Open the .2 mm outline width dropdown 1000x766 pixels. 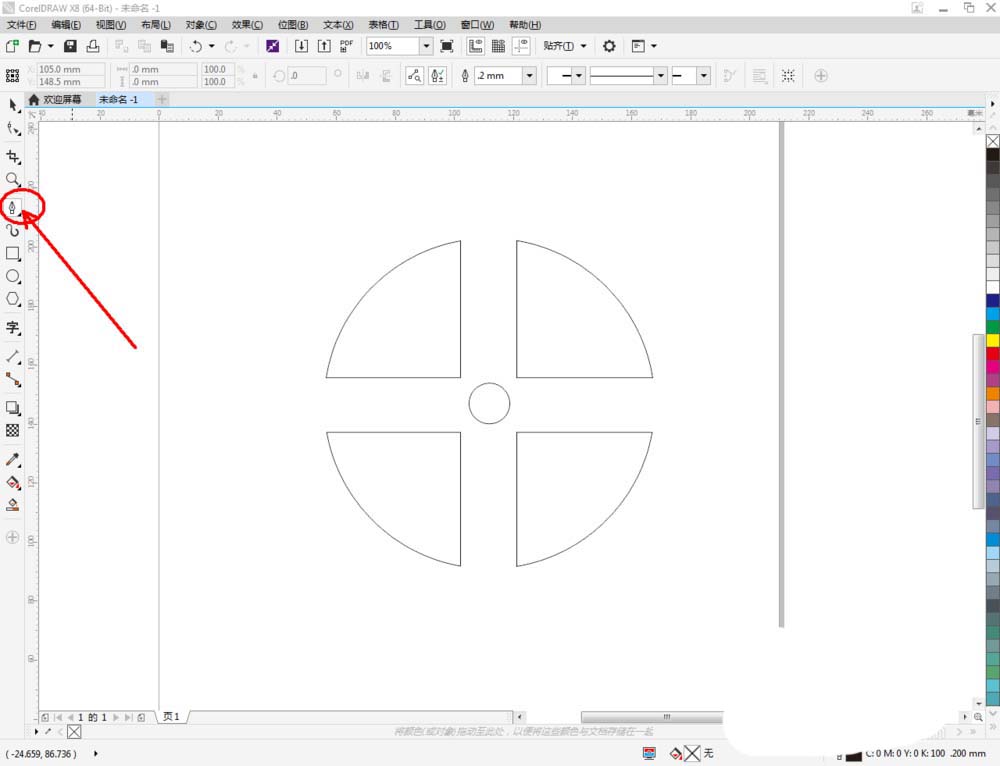pyautogui.click(x=529, y=76)
